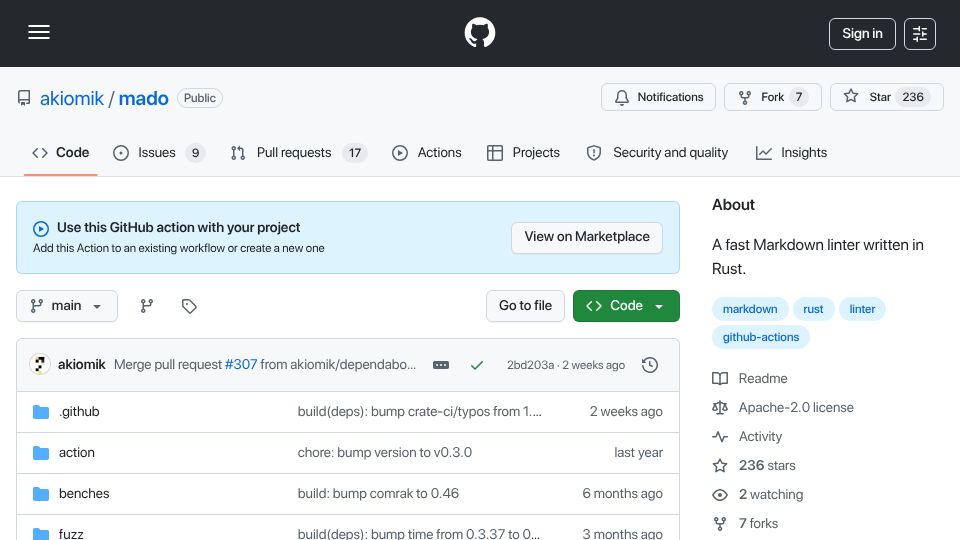Image resolution: width=960 pixels, height=540 pixels.
Task: Open the action folder
Action: 77,452
